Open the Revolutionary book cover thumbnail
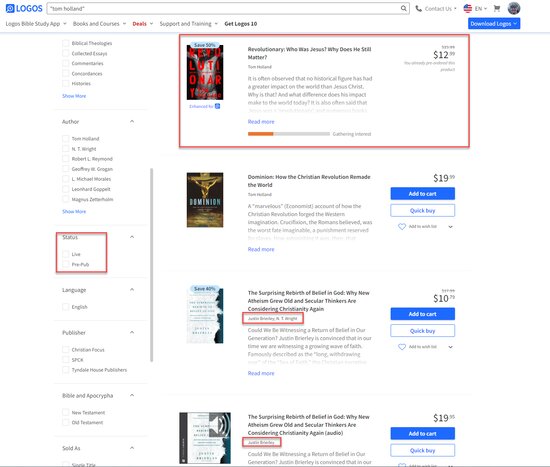The image size is (550, 467). (x=205, y=72)
